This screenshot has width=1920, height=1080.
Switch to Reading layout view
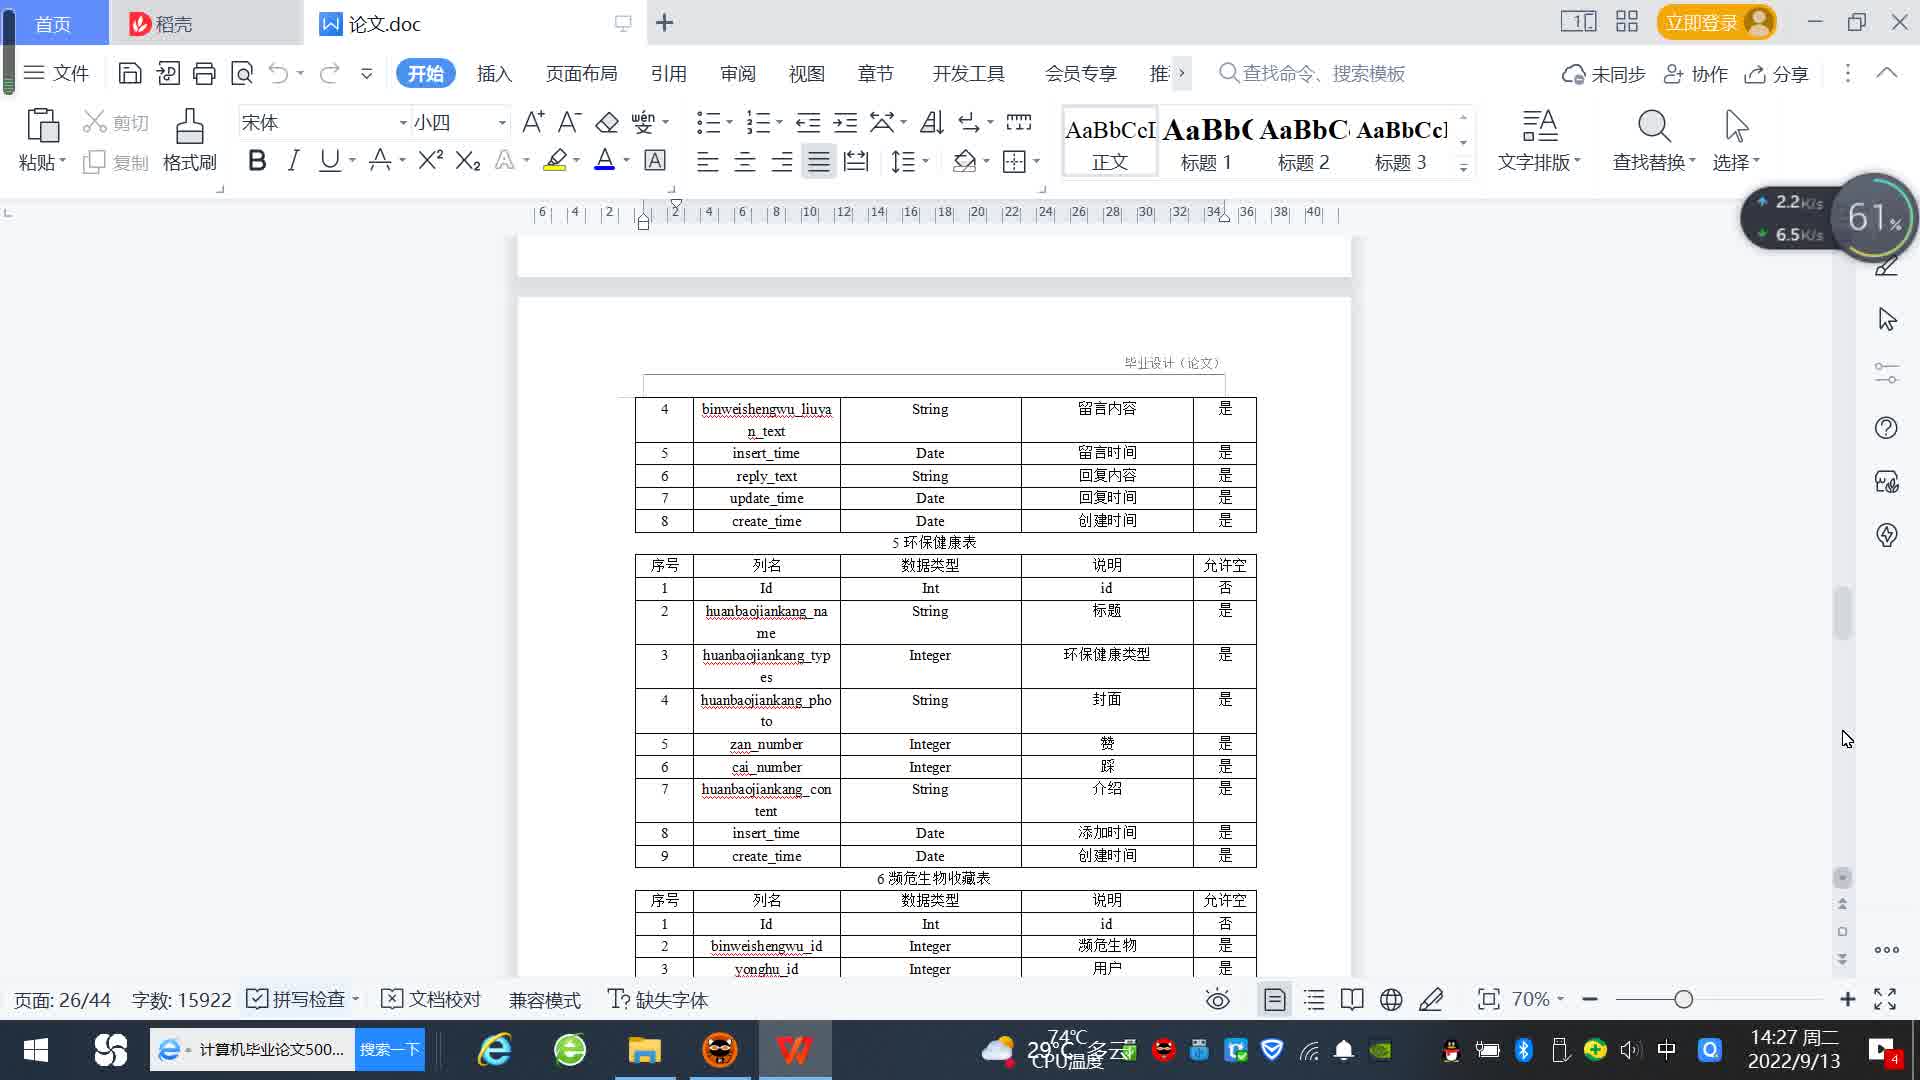[1352, 999]
